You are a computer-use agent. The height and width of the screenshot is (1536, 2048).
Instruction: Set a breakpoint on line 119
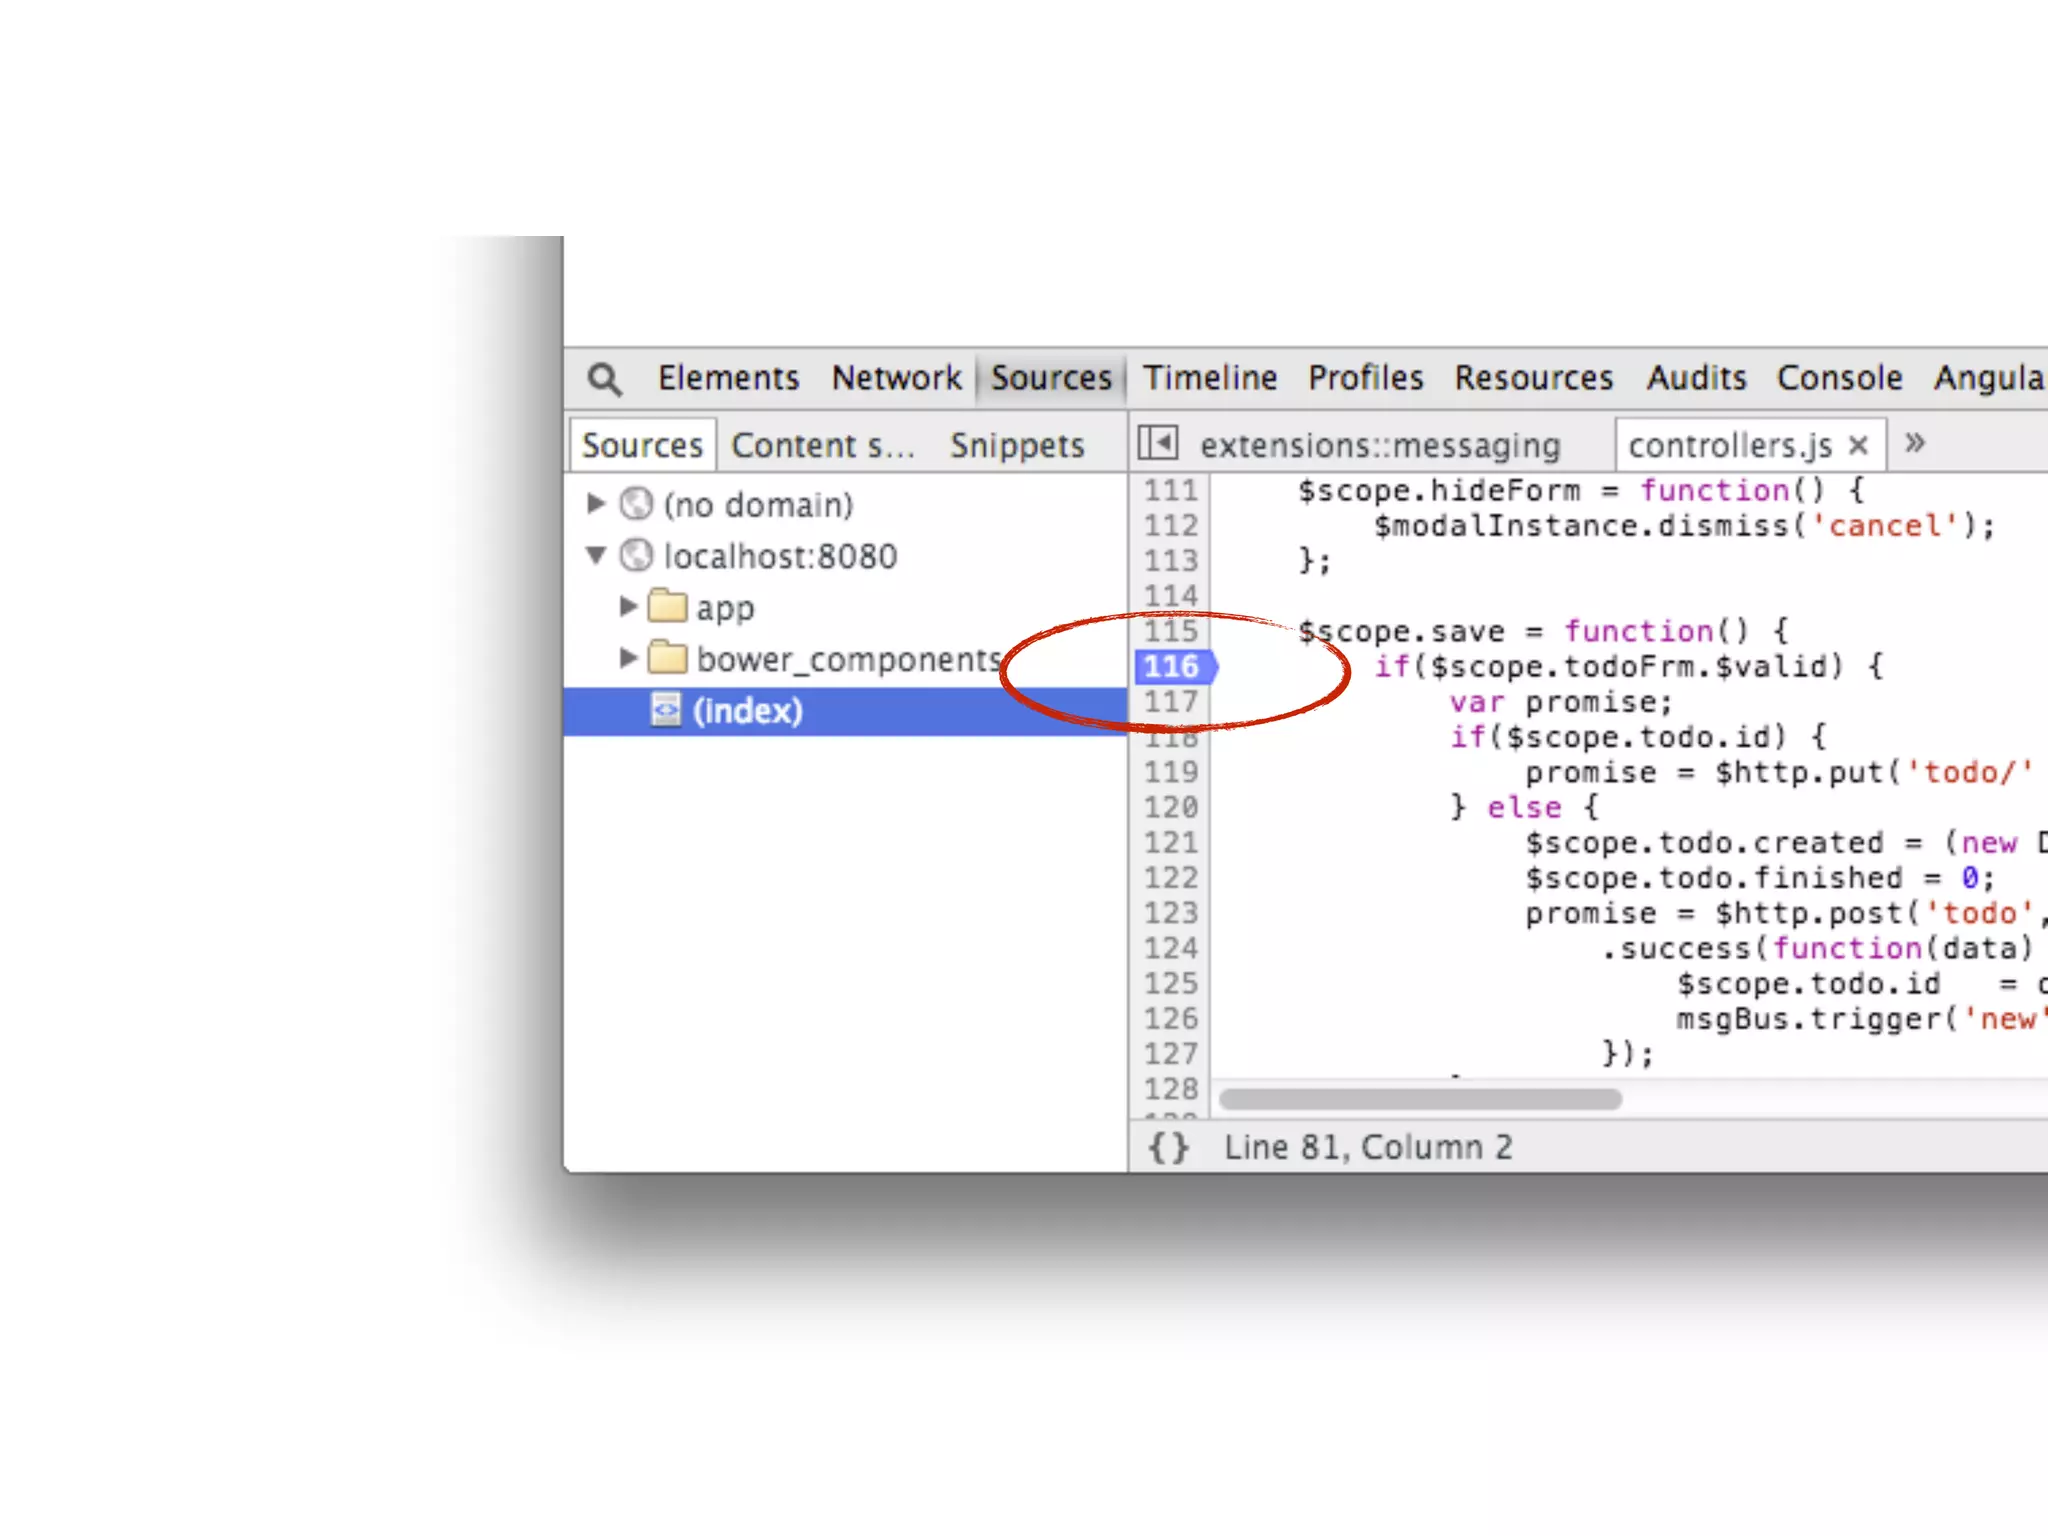pos(1171,772)
